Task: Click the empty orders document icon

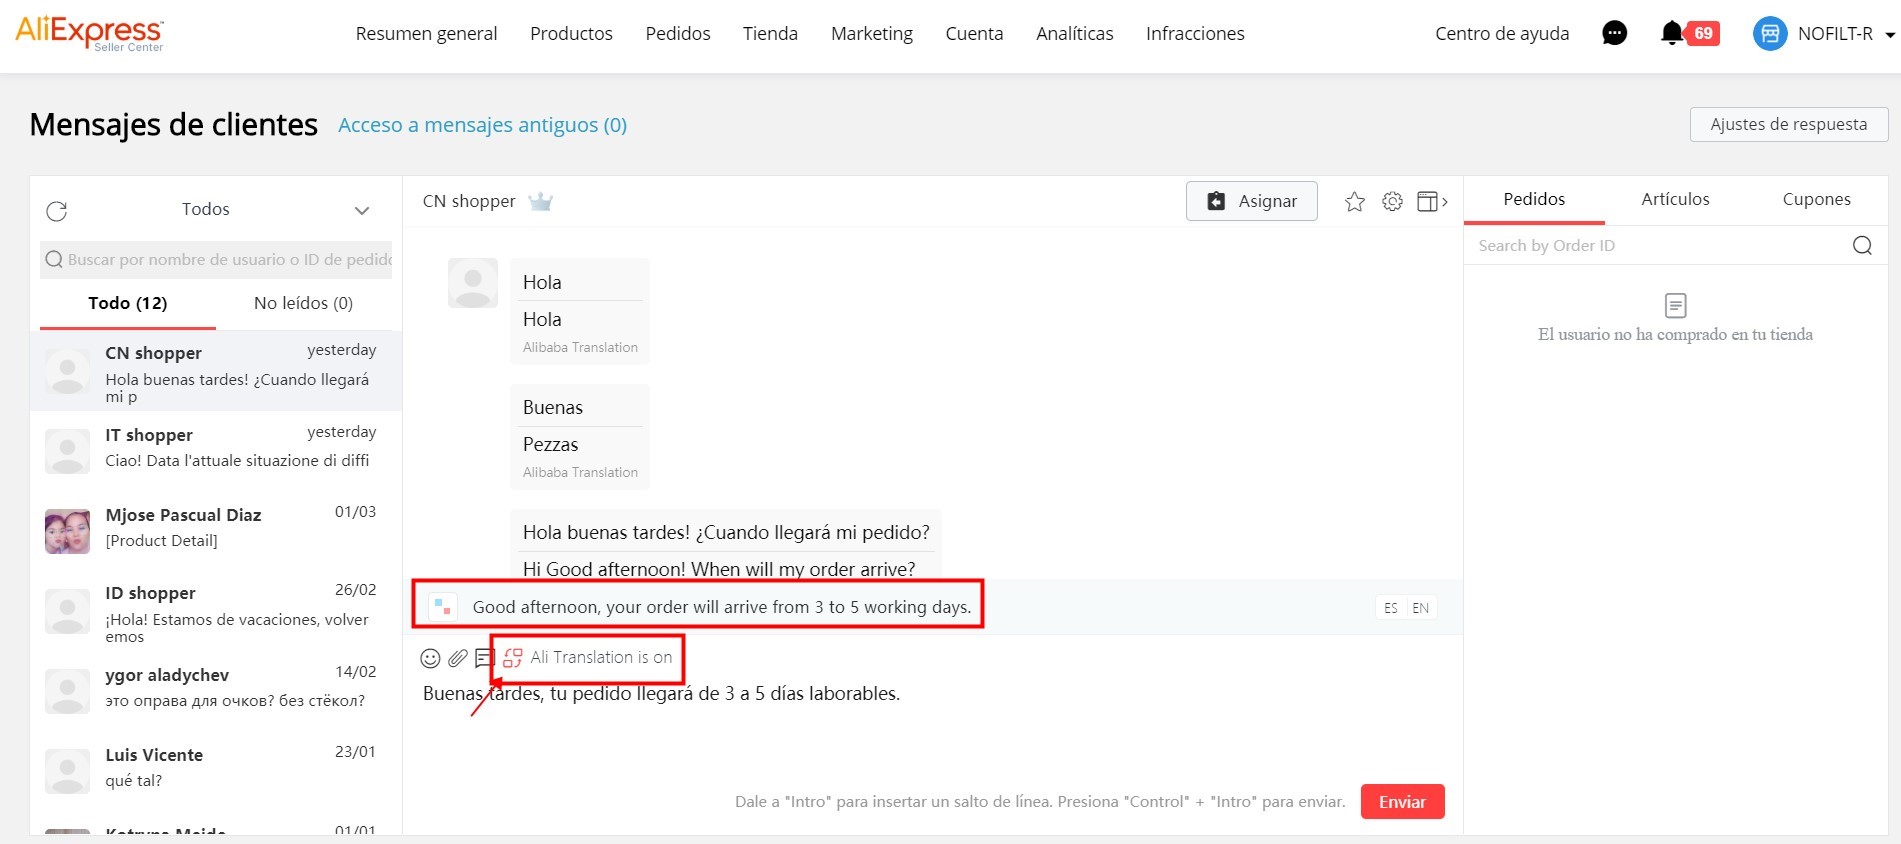Action: pos(1676,305)
